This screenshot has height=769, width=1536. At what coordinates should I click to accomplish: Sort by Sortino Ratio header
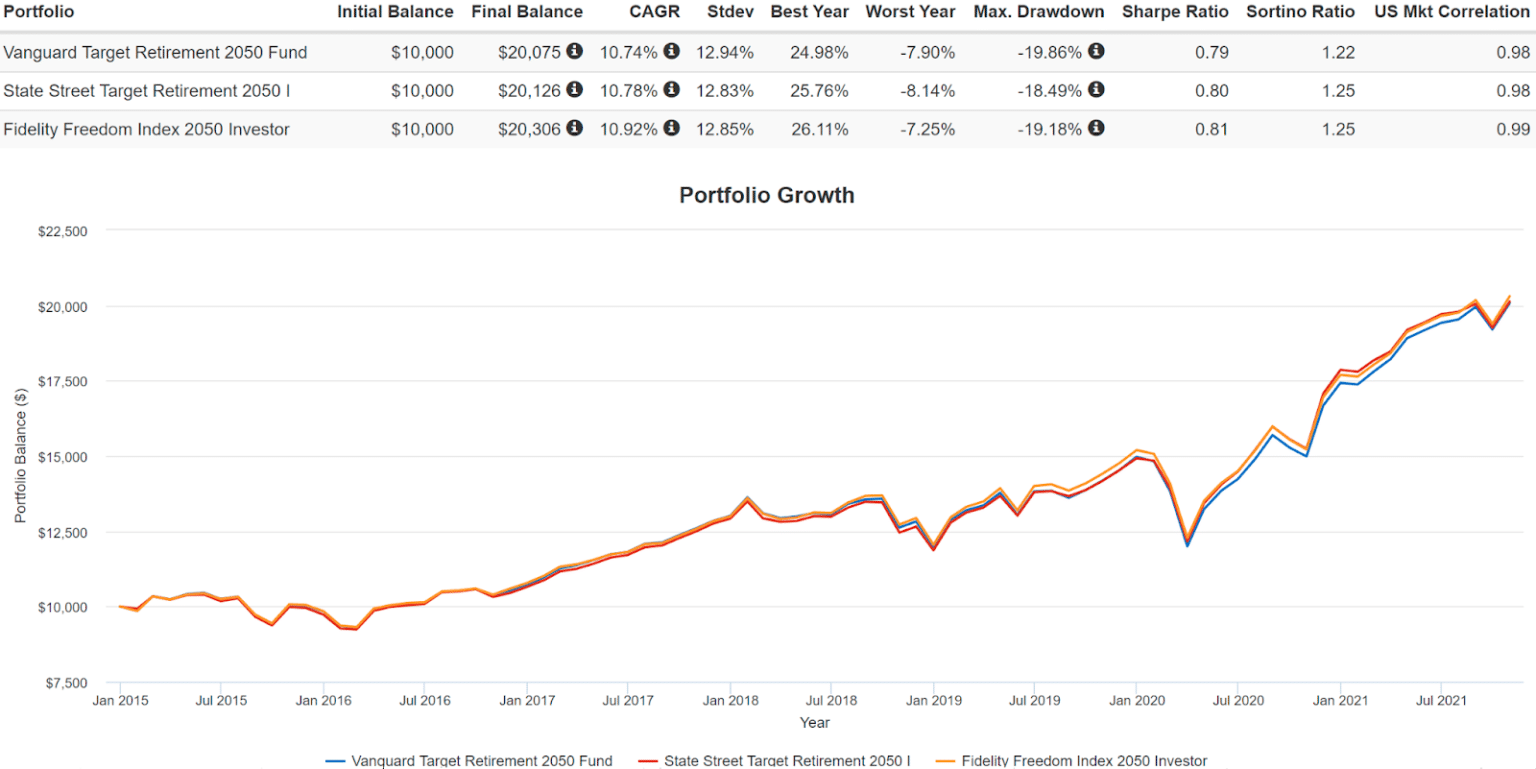(1300, 12)
